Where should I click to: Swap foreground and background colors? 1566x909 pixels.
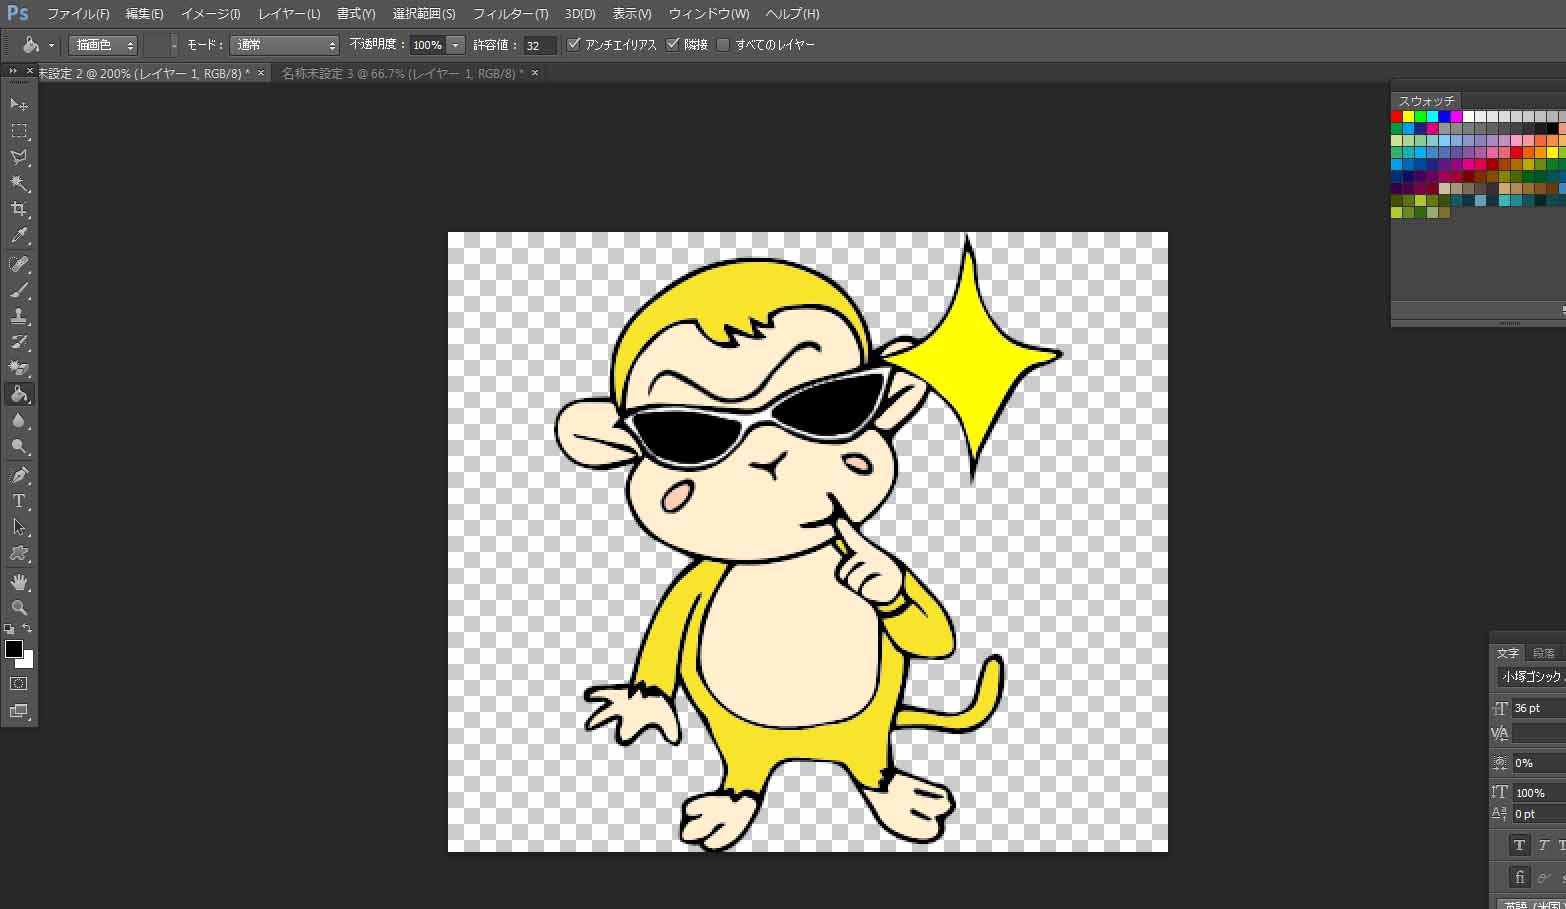(x=28, y=628)
